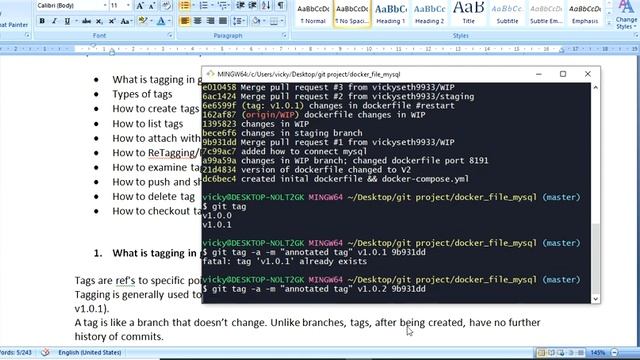This screenshot has height=360, width=640.
Task: Apply text highlight color
Action: 142,21
